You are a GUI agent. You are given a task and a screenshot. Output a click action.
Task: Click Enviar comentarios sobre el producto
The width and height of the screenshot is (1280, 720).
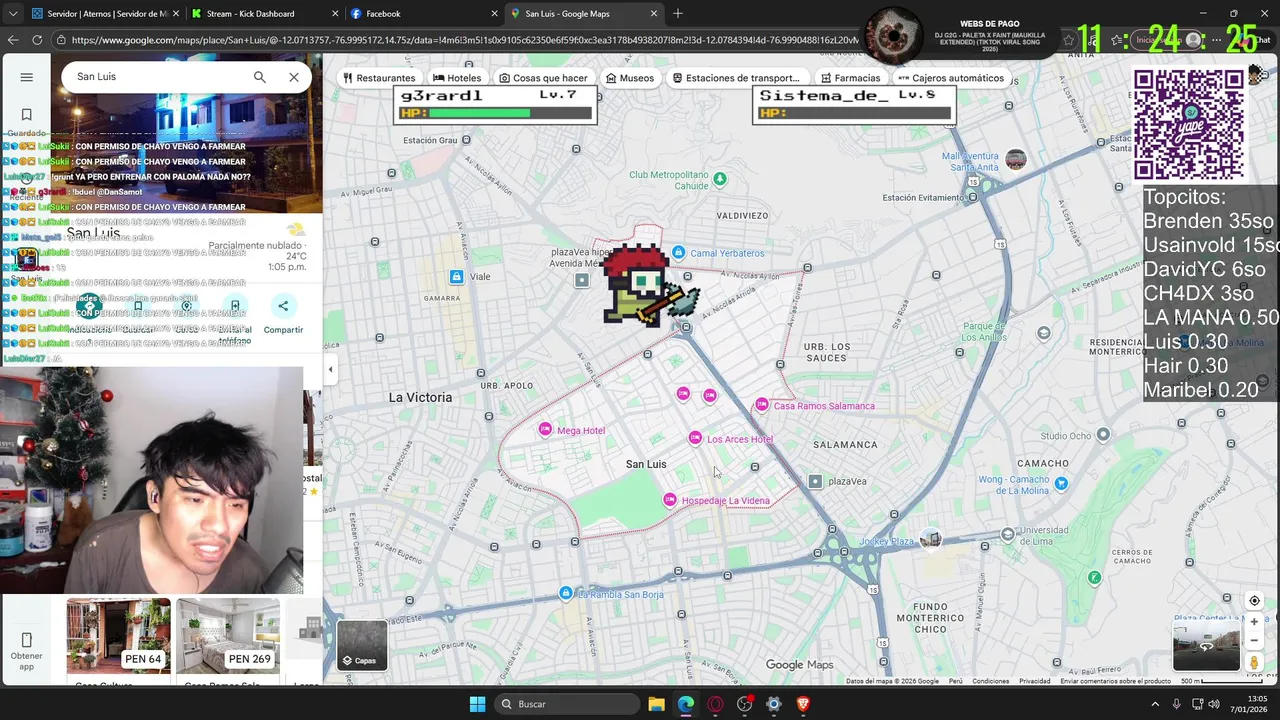[1115, 681]
